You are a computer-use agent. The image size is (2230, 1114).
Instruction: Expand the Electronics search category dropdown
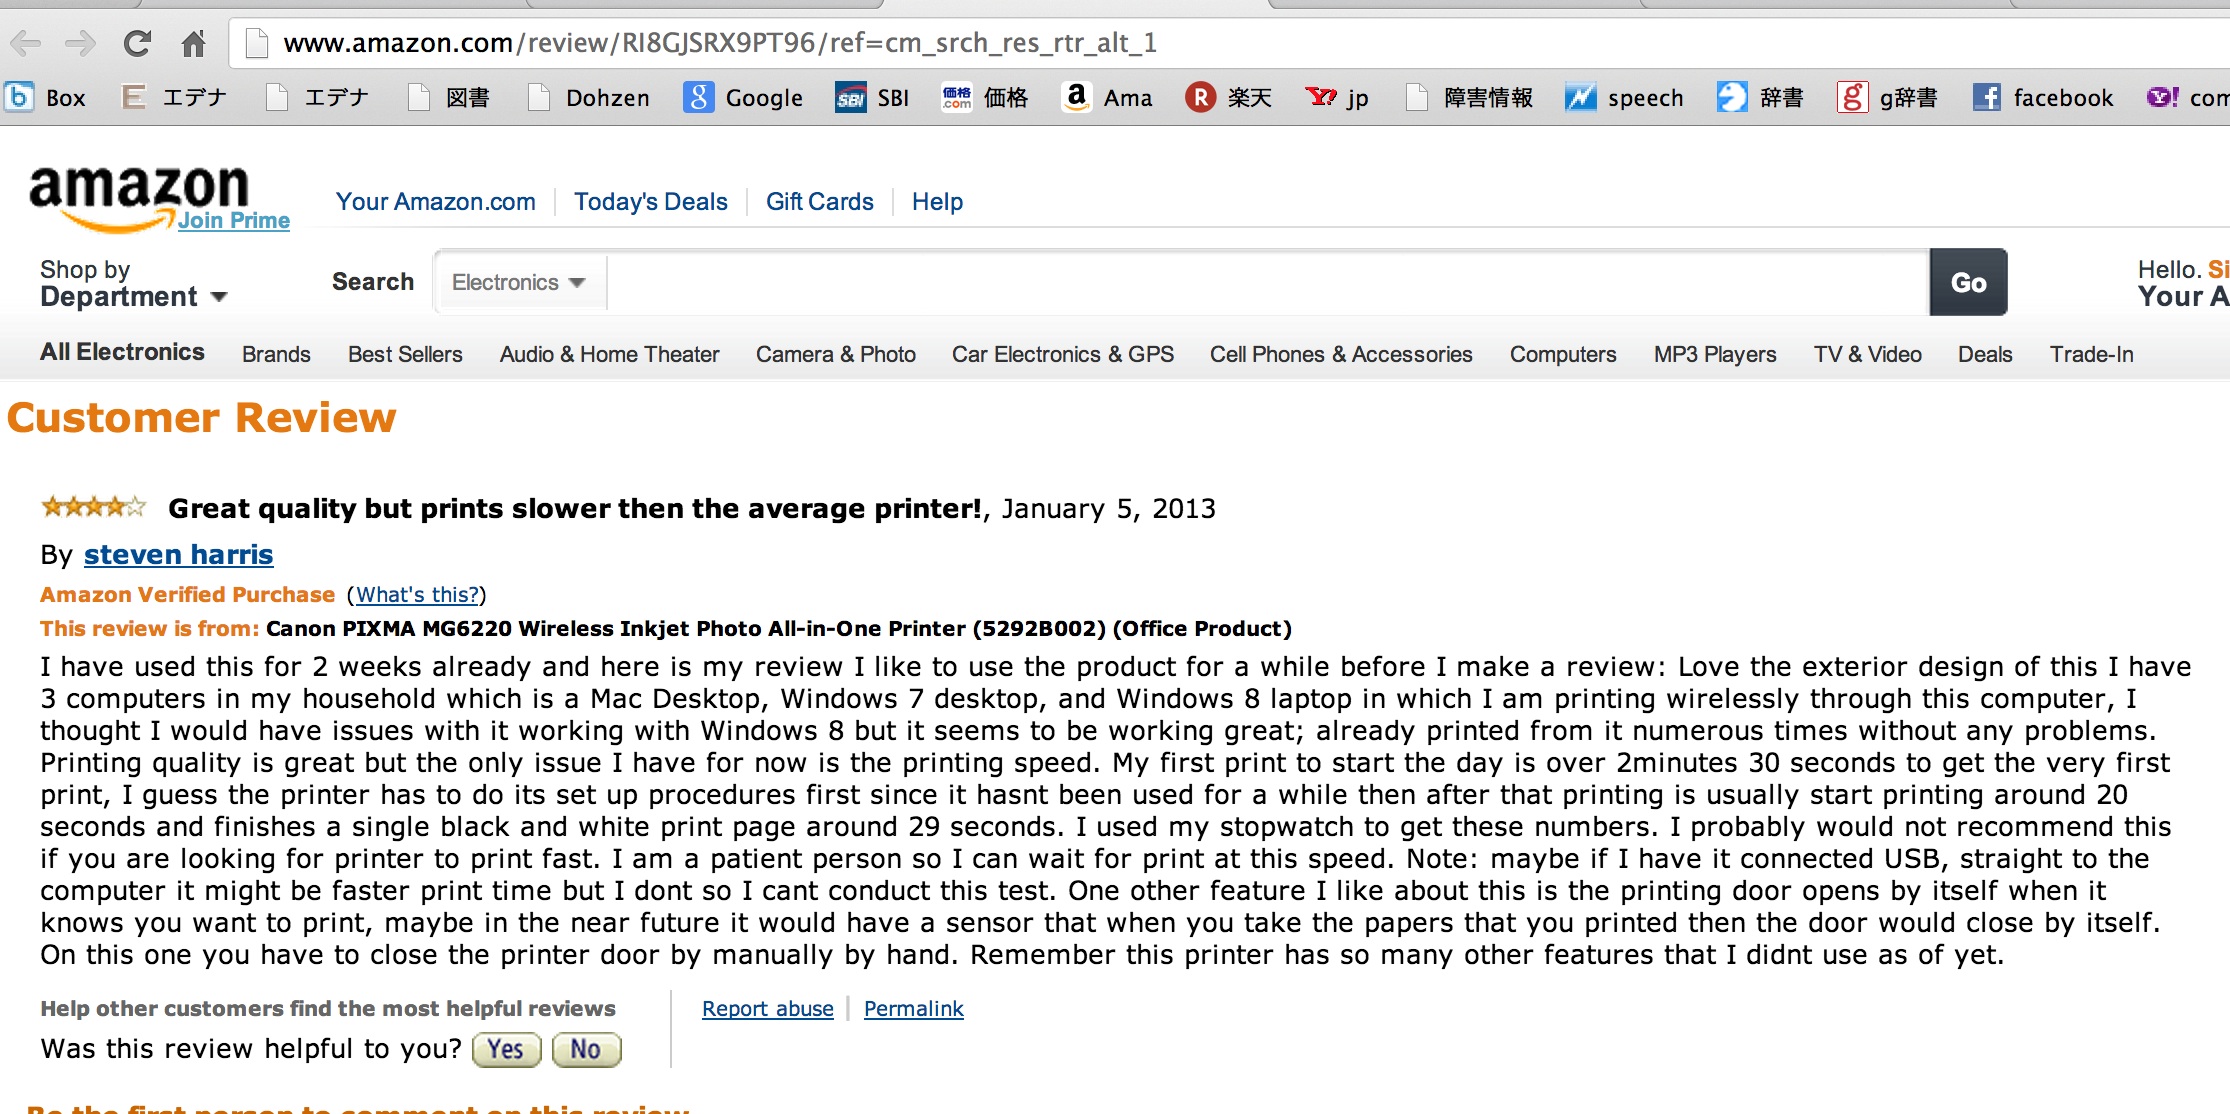coord(518,282)
